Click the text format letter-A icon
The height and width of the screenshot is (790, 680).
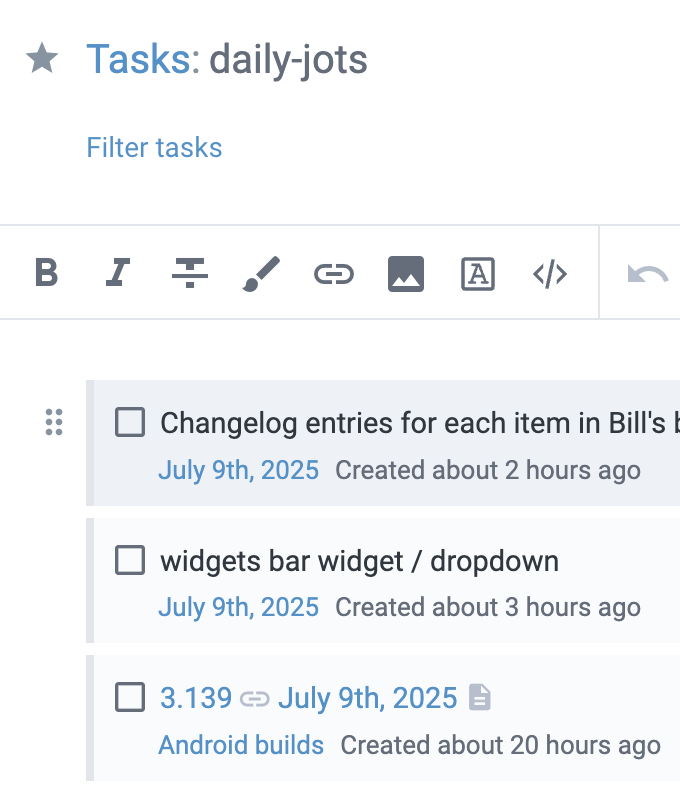click(x=478, y=273)
